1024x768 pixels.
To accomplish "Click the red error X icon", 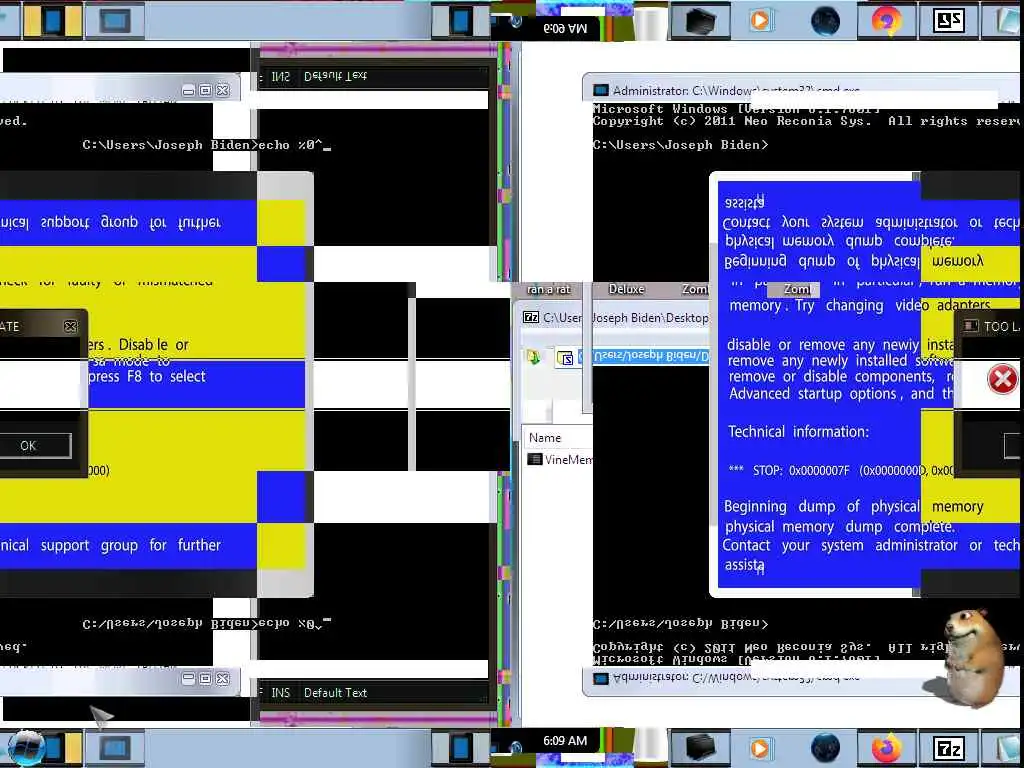I will tap(1002, 379).
